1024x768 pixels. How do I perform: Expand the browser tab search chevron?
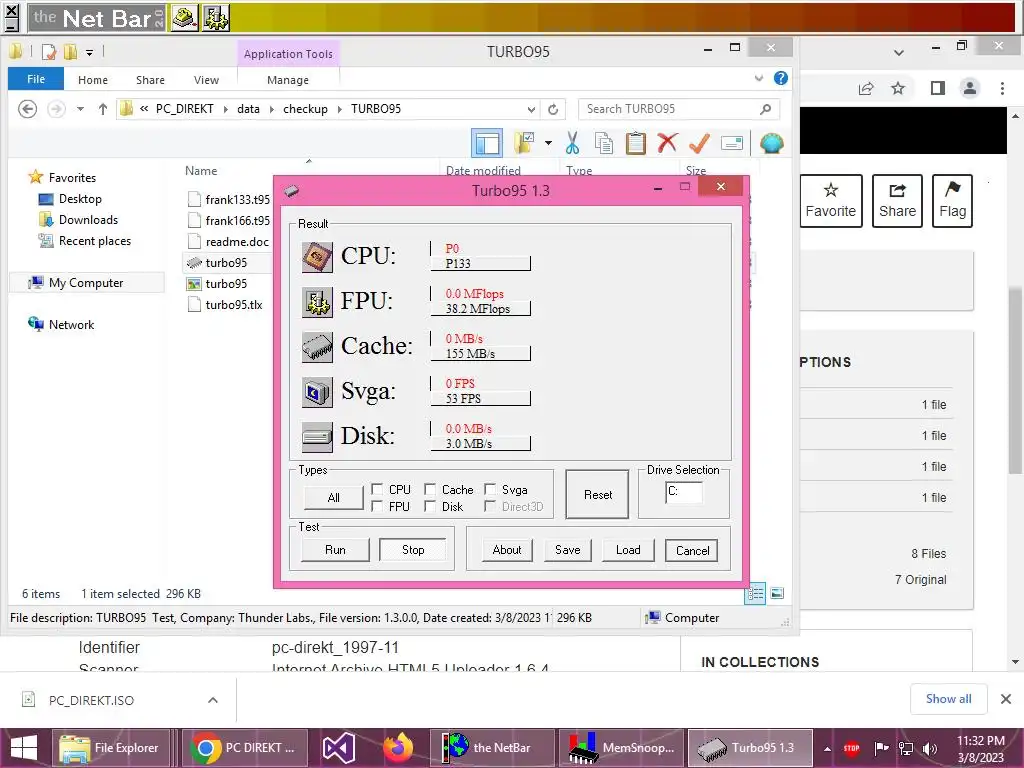pos(899,52)
